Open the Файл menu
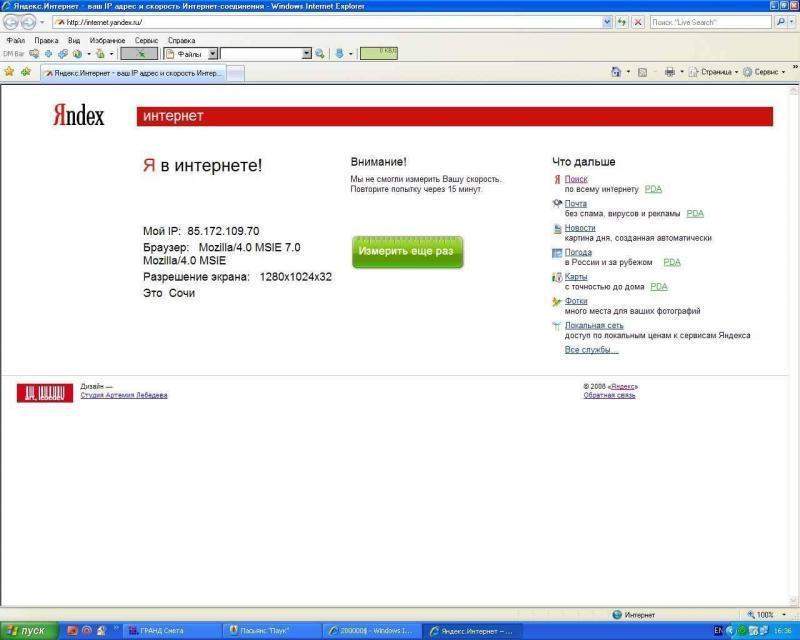This screenshot has height=640, width=800. tap(16, 40)
